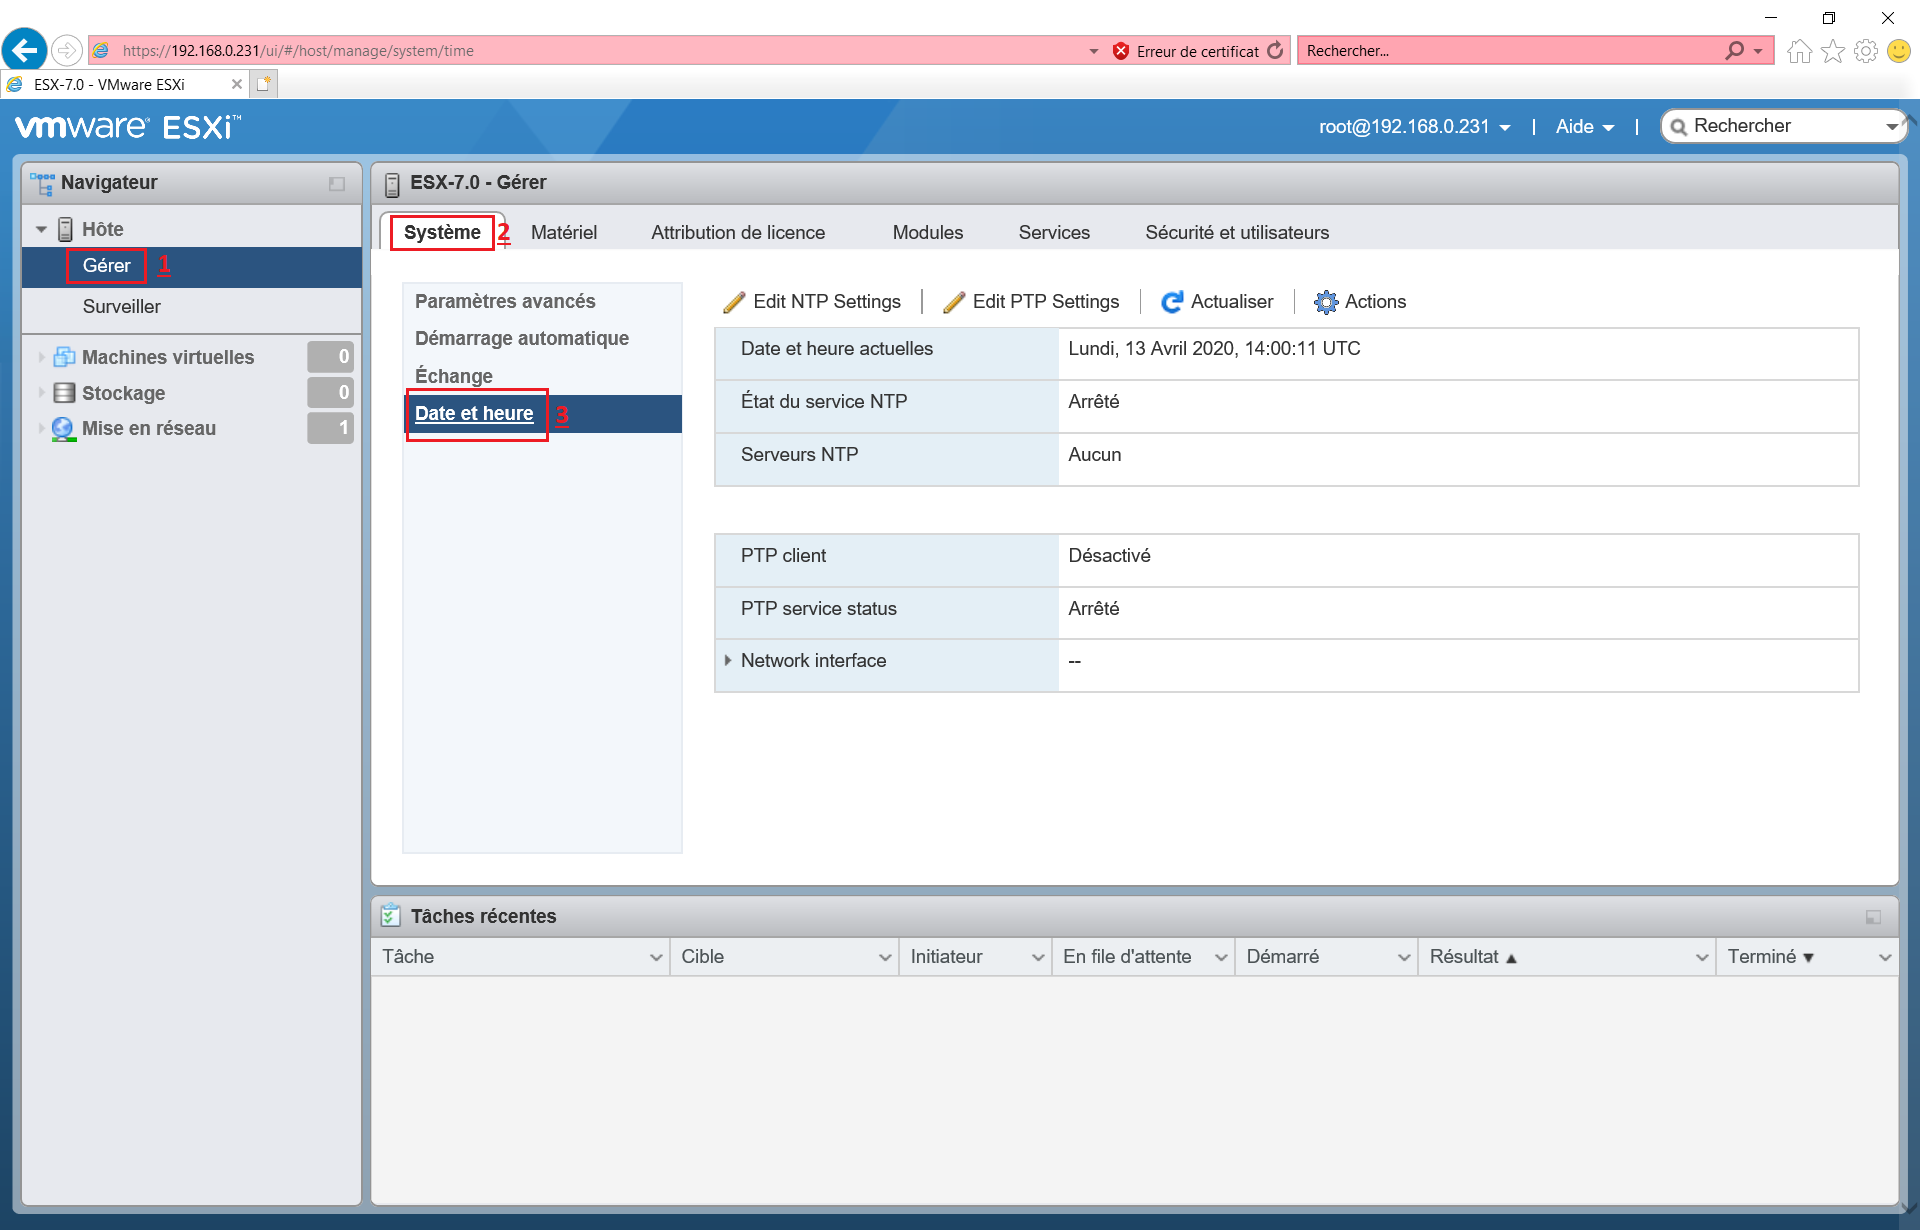Expand the Network interface row

[x=728, y=660]
